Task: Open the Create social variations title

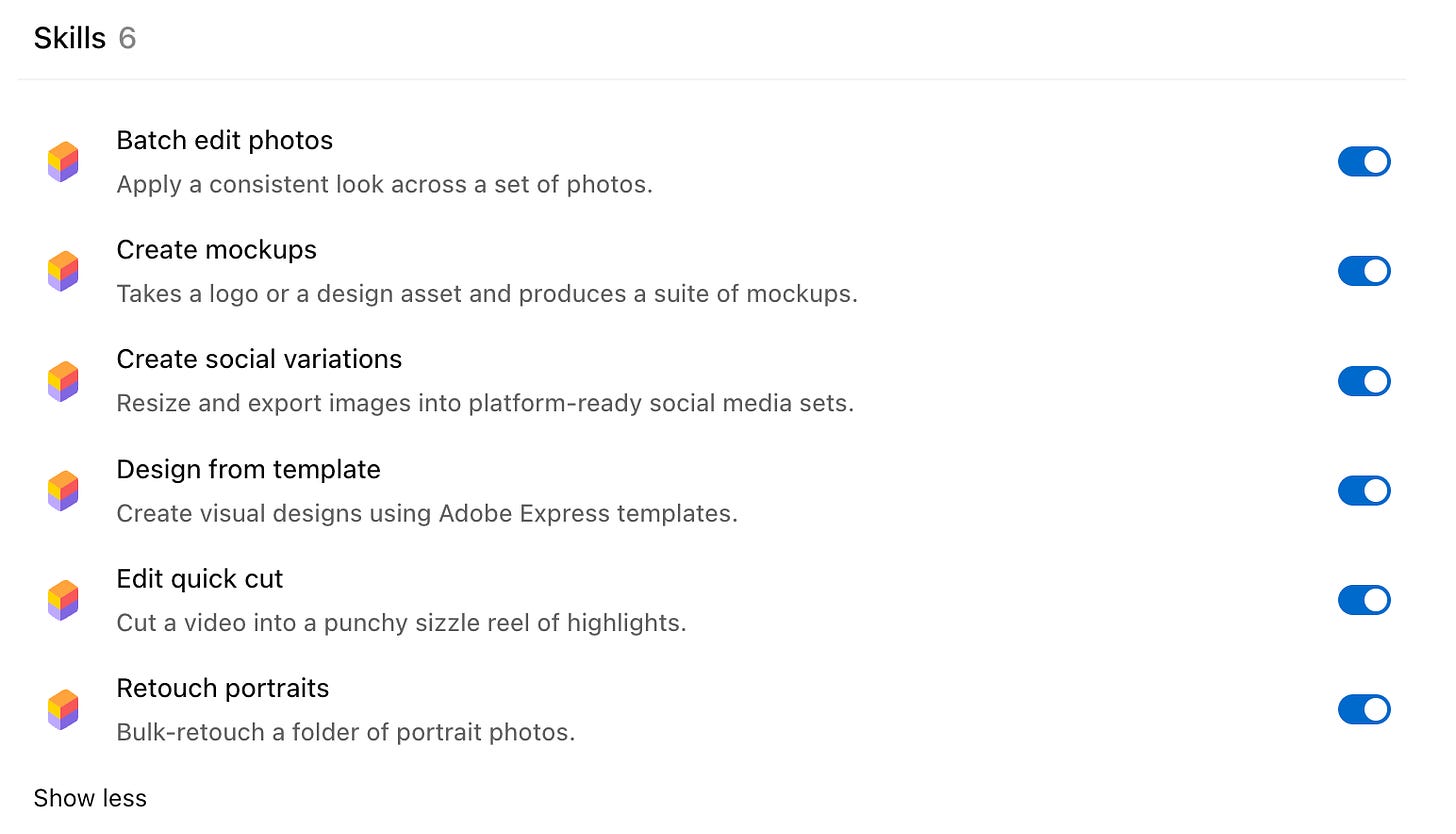Action: [x=259, y=359]
